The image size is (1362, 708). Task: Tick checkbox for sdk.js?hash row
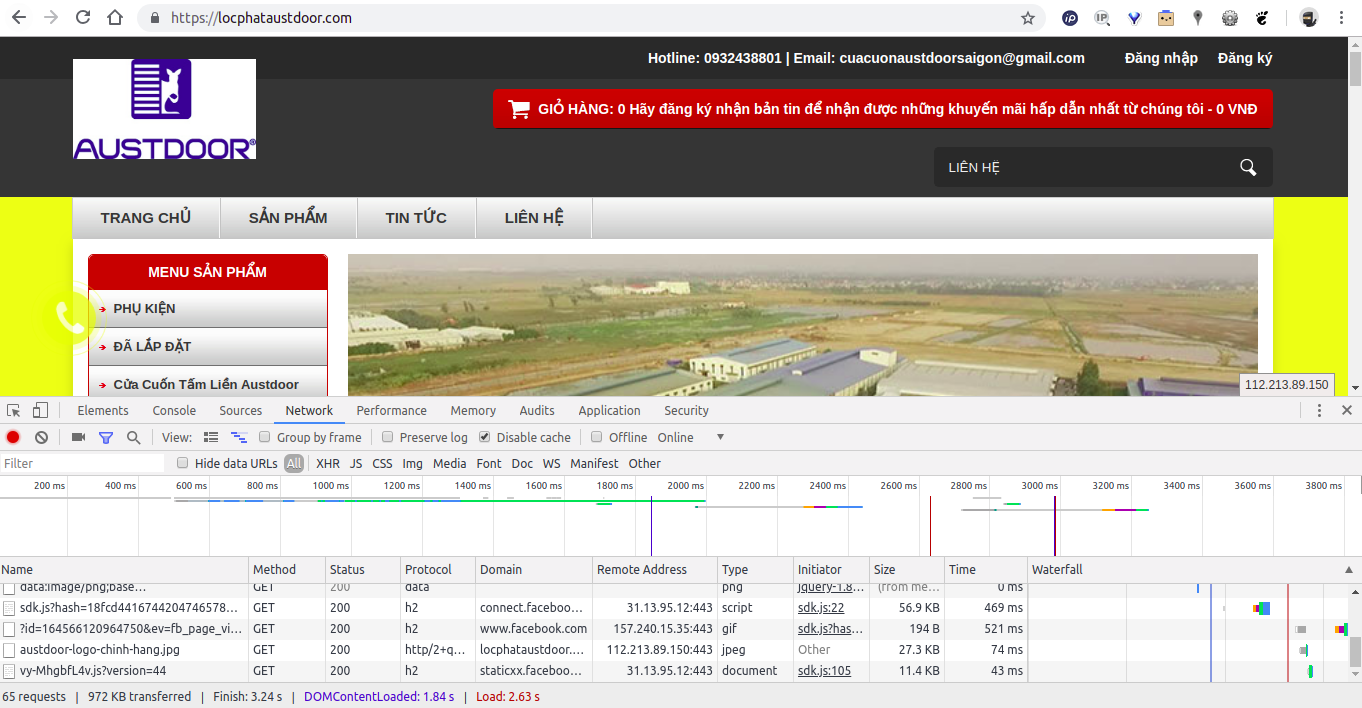(9, 608)
